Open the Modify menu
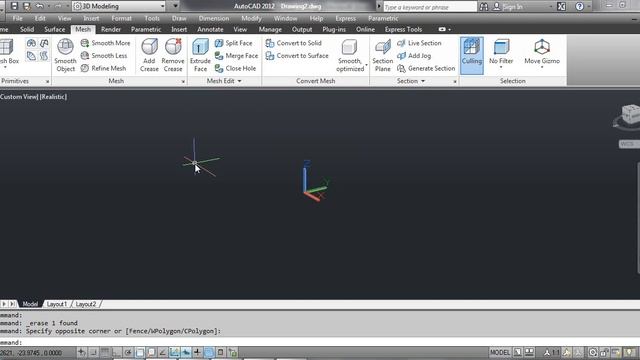640x360 pixels. (251, 18)
